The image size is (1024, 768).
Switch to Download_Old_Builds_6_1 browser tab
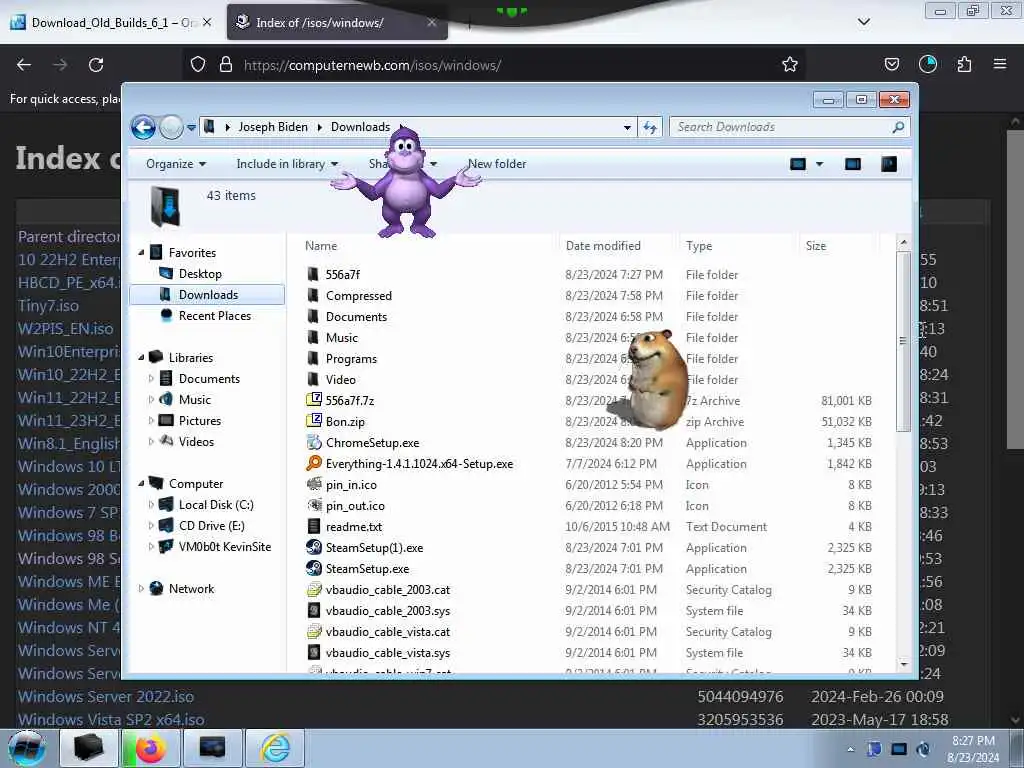[x=112, y=22]
